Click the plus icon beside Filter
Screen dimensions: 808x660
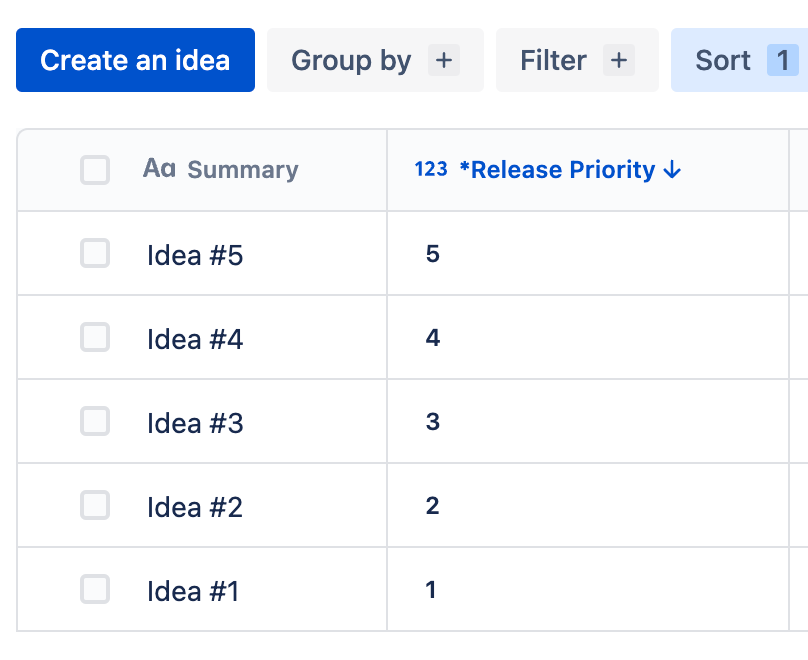tap(619, 60)
